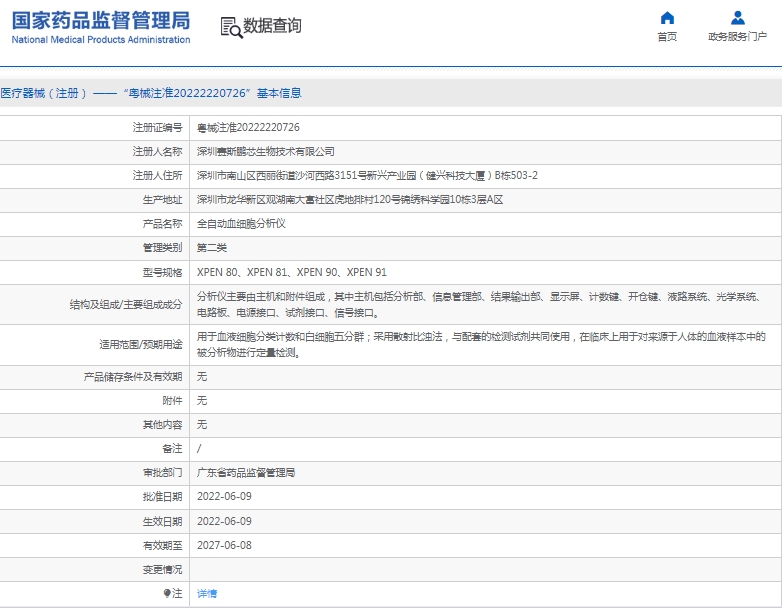Click the 审批部门 label
782x613 pixels.
pos(163,473)
